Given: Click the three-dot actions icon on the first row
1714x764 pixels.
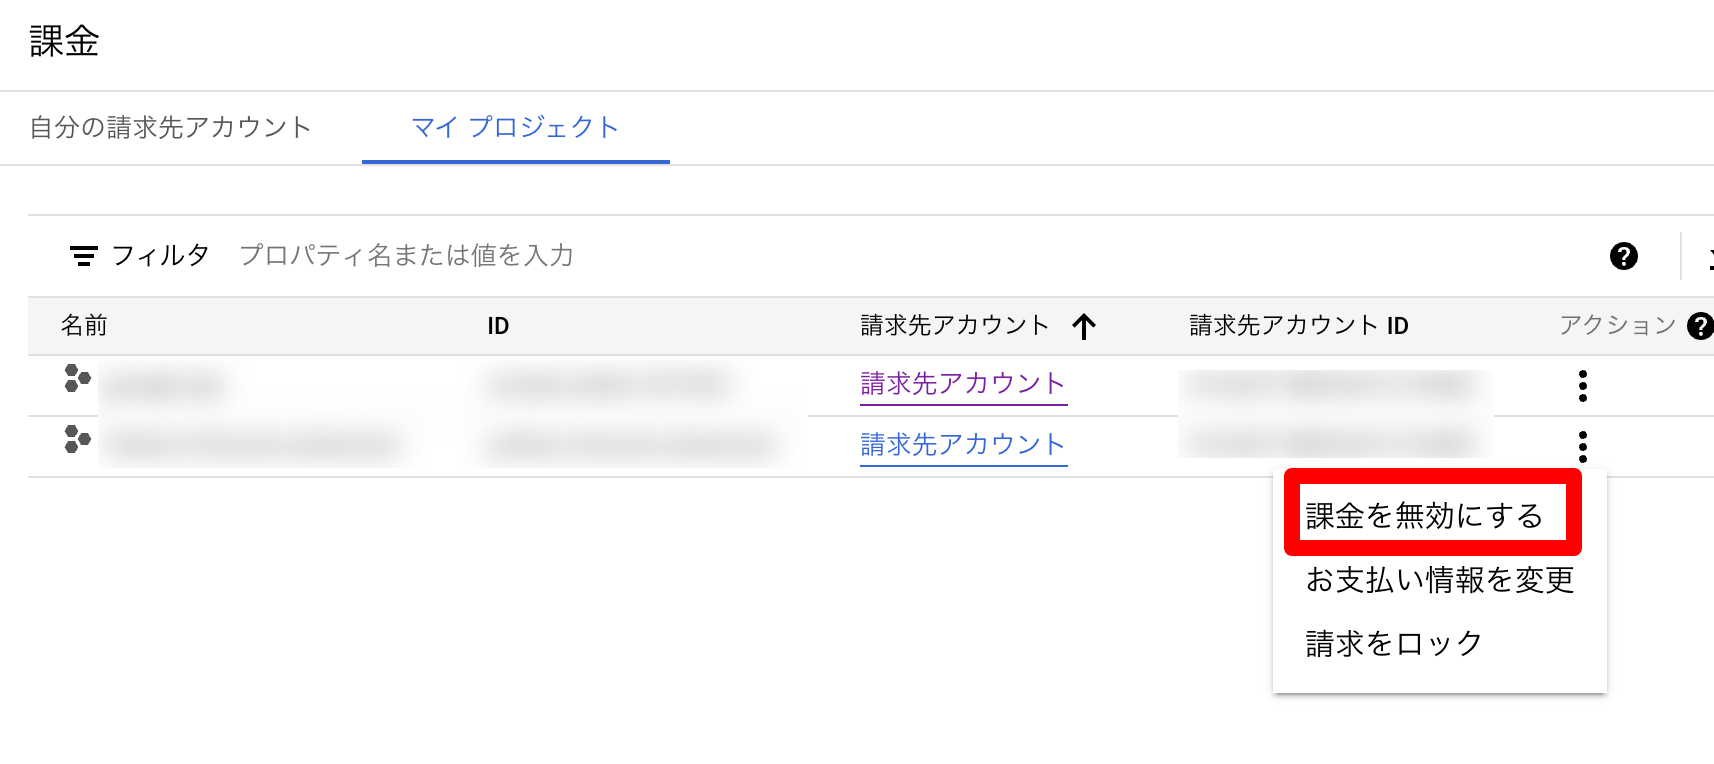Looking at the screenshot, I should click(x=1583, y=386).
